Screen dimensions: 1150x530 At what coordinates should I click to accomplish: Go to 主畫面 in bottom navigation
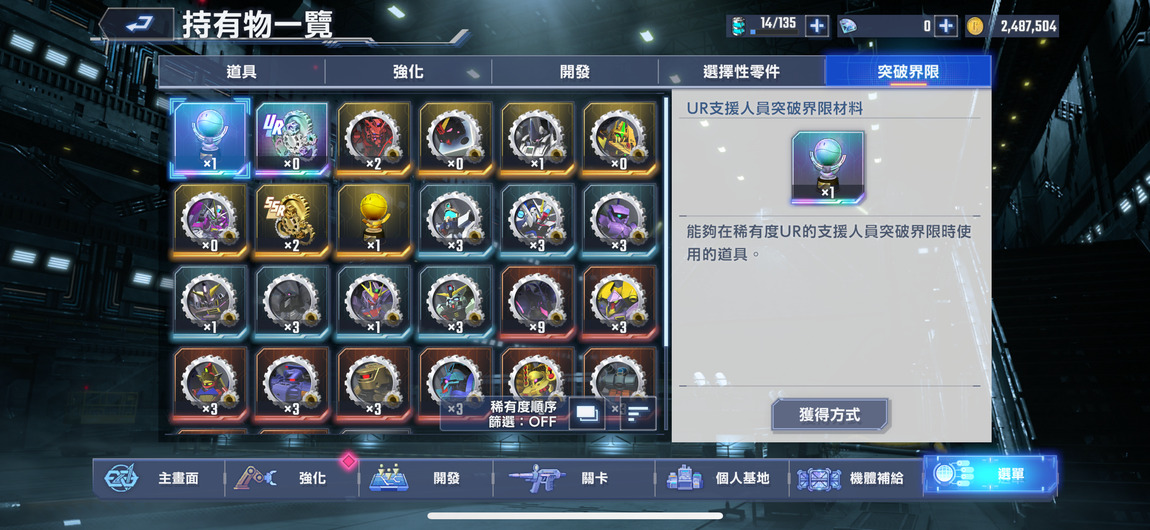(158, 478)
